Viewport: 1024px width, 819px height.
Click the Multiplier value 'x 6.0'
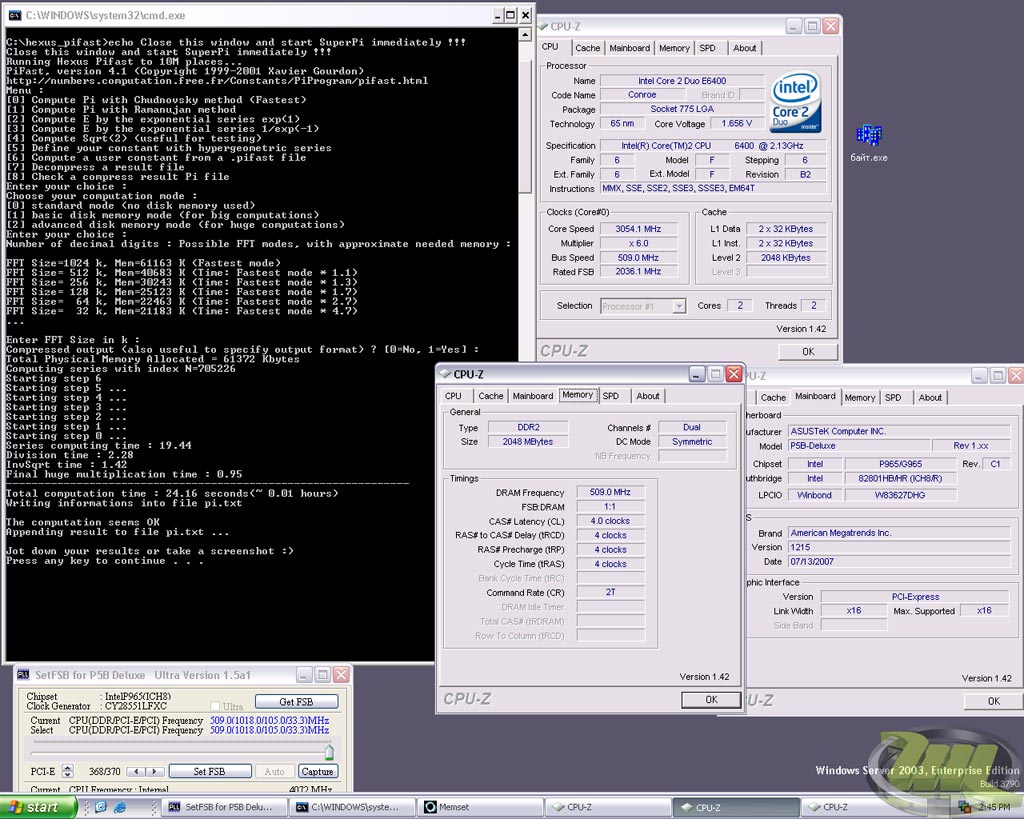pos(638,243)
